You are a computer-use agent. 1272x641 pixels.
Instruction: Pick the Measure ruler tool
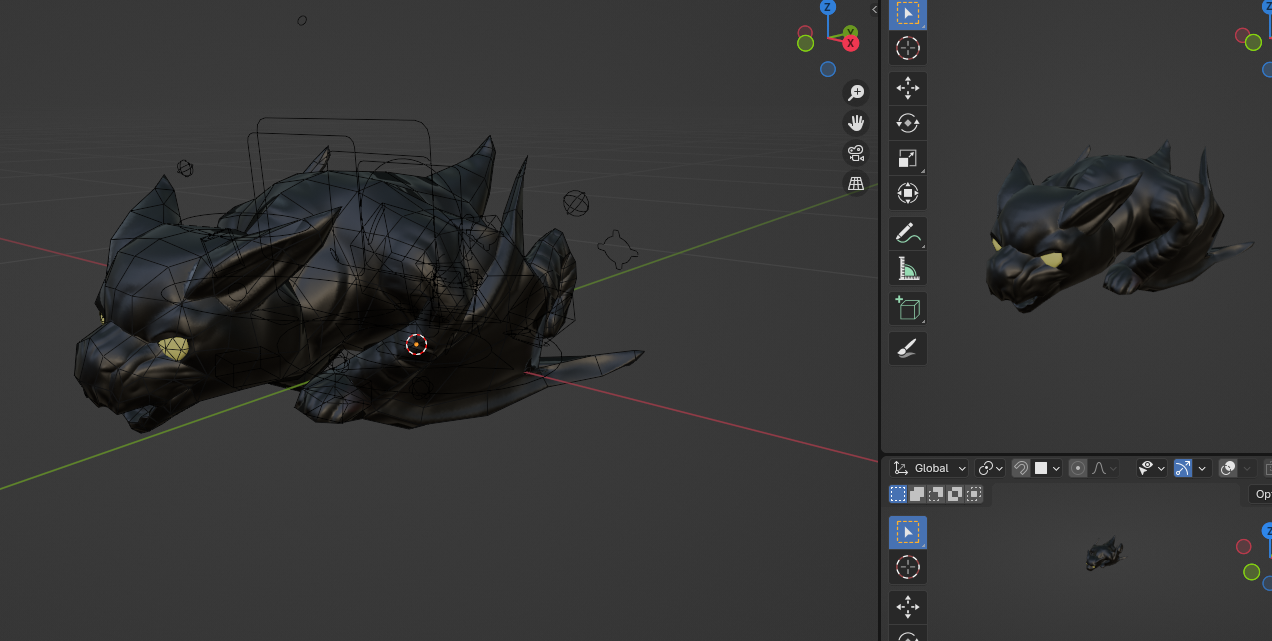coord(907,269)
